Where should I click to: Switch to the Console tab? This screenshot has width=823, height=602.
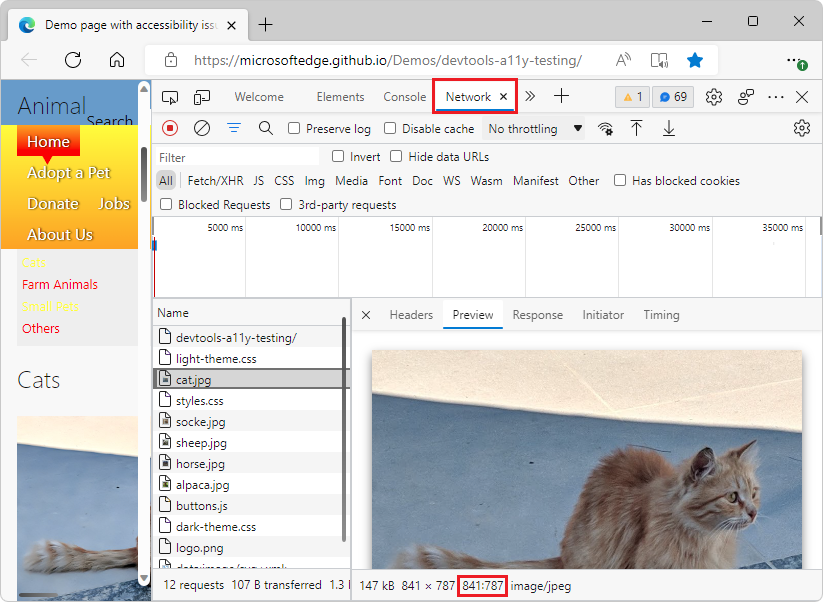click(404, 97)
